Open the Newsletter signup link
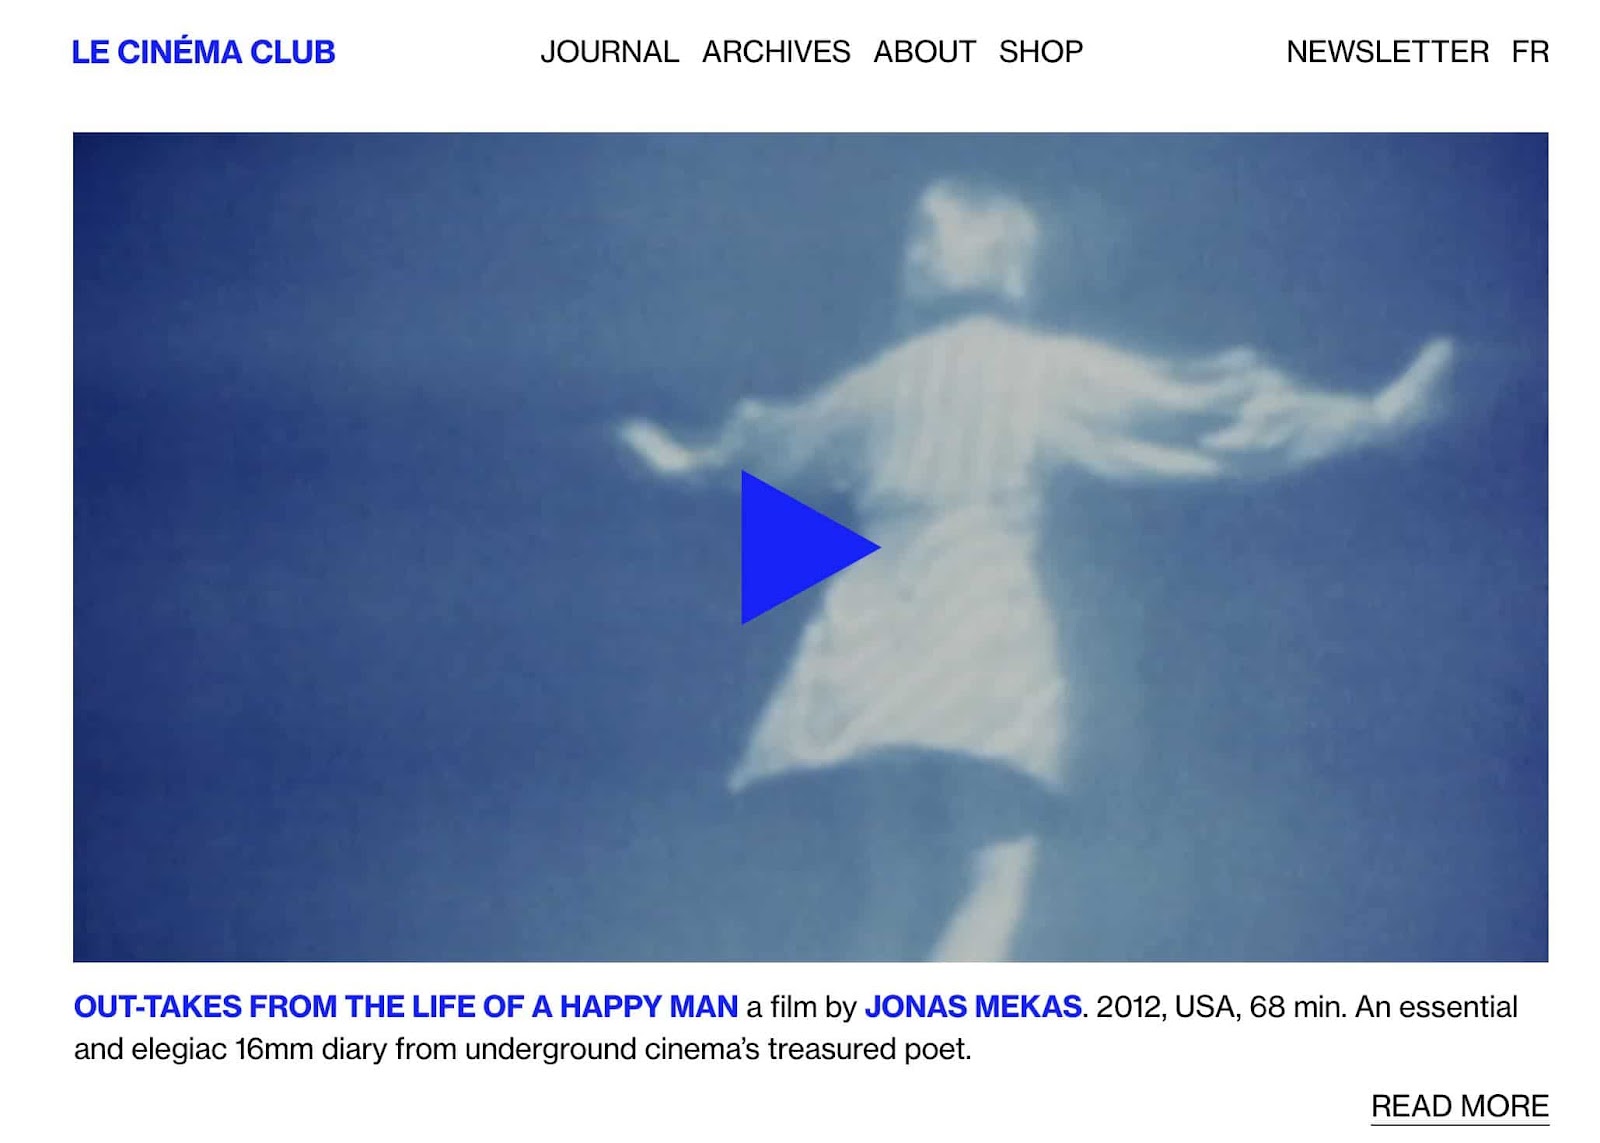Image resolution: width=1600 pixels, height=1143 pixels. click(1387, 52)
